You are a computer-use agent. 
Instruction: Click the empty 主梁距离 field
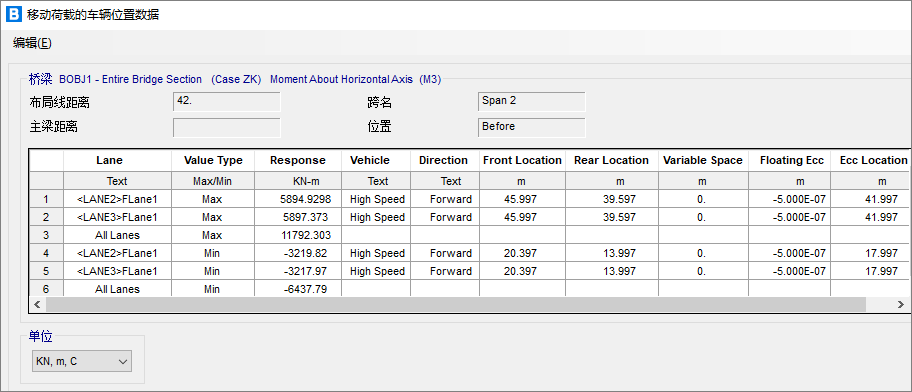click(x=227, y=127)
